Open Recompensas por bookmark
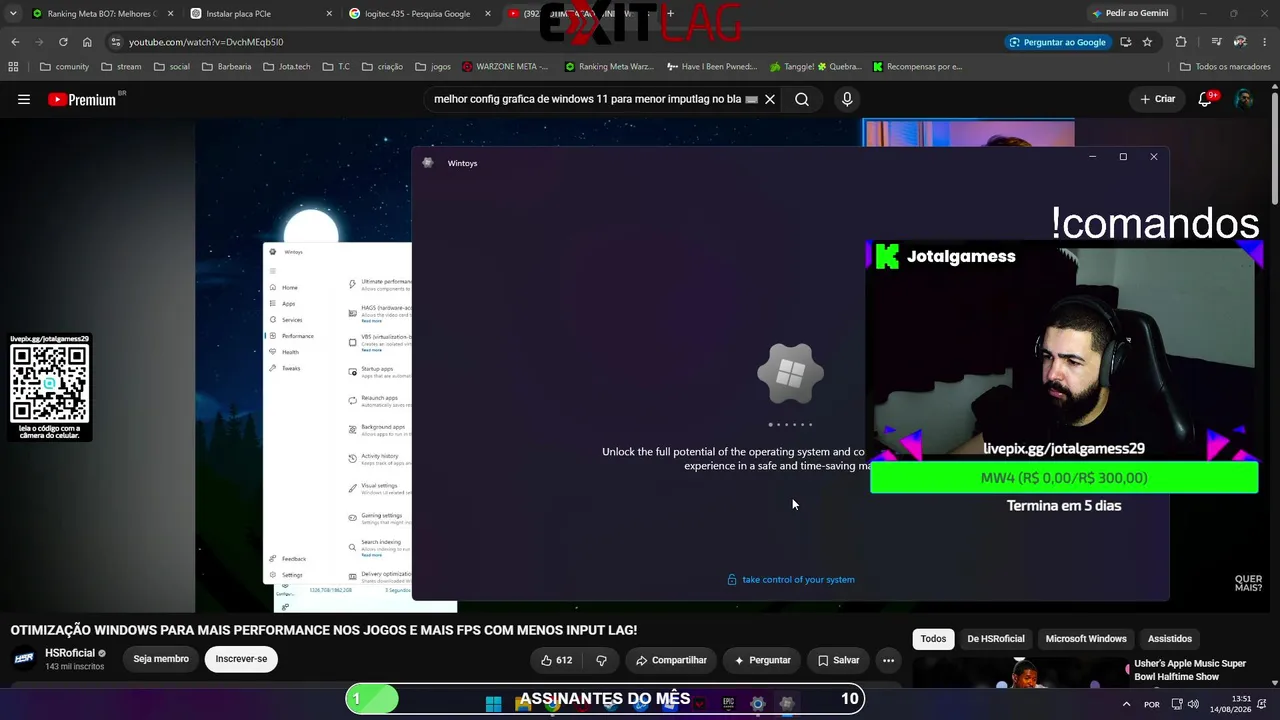This screenshot has height=720, width=1280. tap(917, 67)
